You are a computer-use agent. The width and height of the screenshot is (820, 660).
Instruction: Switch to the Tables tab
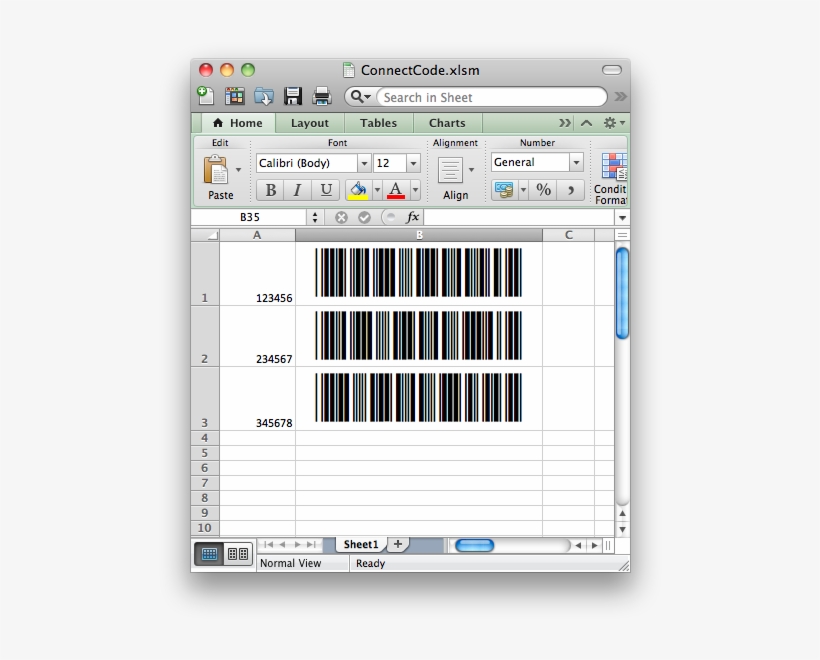point(378,123)
